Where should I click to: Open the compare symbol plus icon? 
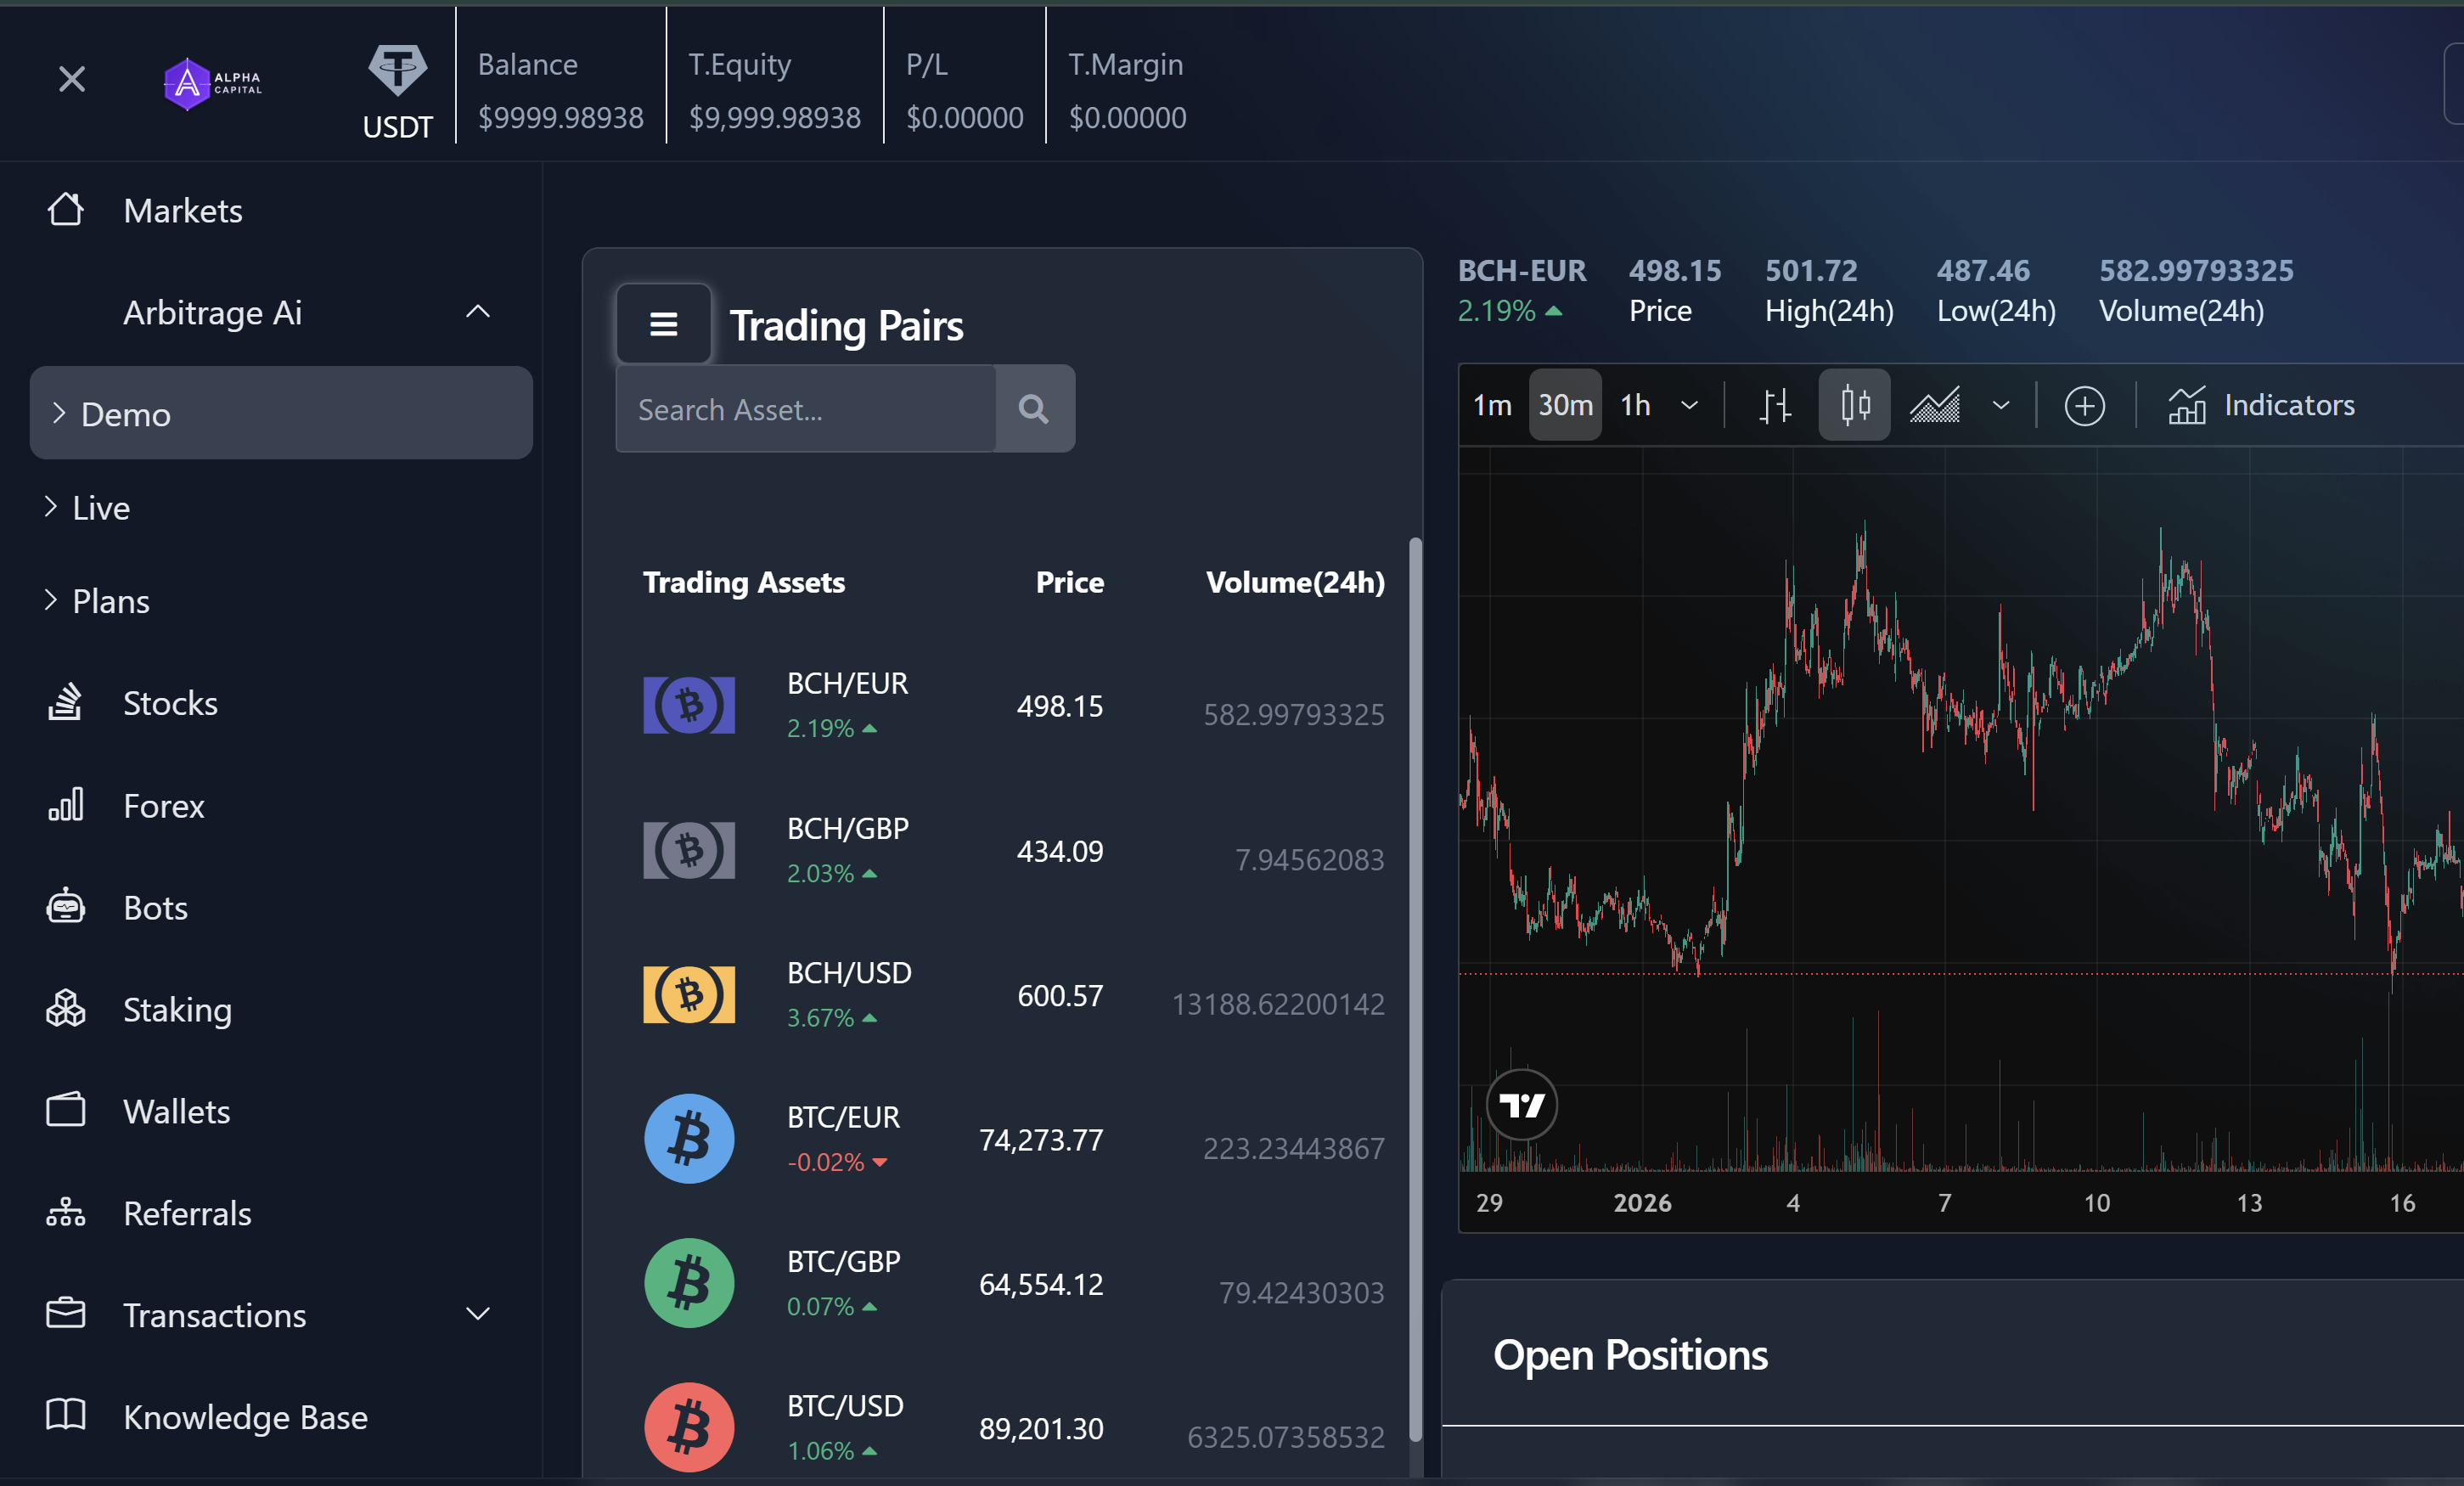point(2084,405)
